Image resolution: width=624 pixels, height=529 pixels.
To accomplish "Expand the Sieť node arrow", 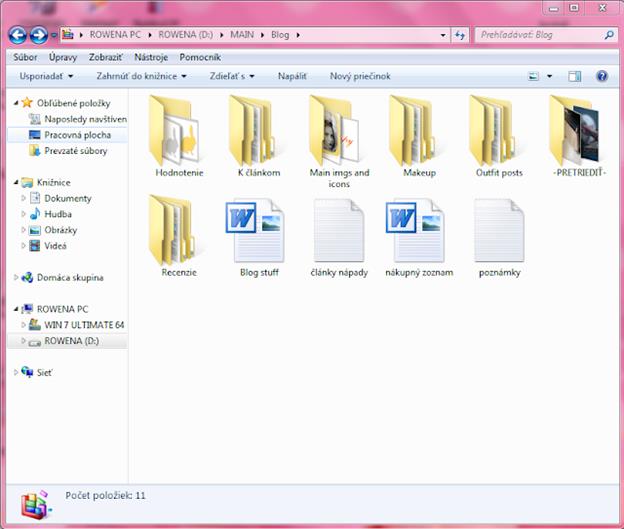I will click(16, 372).
